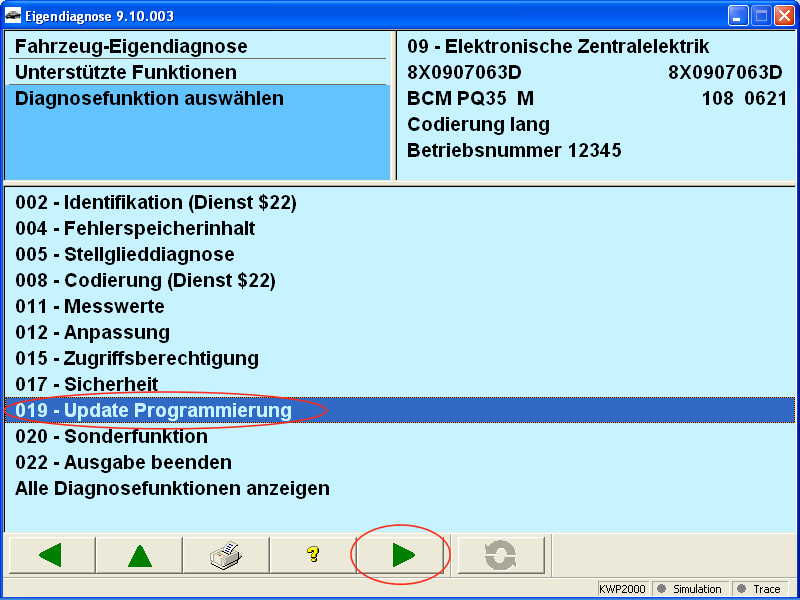Open help with the yellow question mark
Viewport: 800px width, 600px height.
(312, 555)
